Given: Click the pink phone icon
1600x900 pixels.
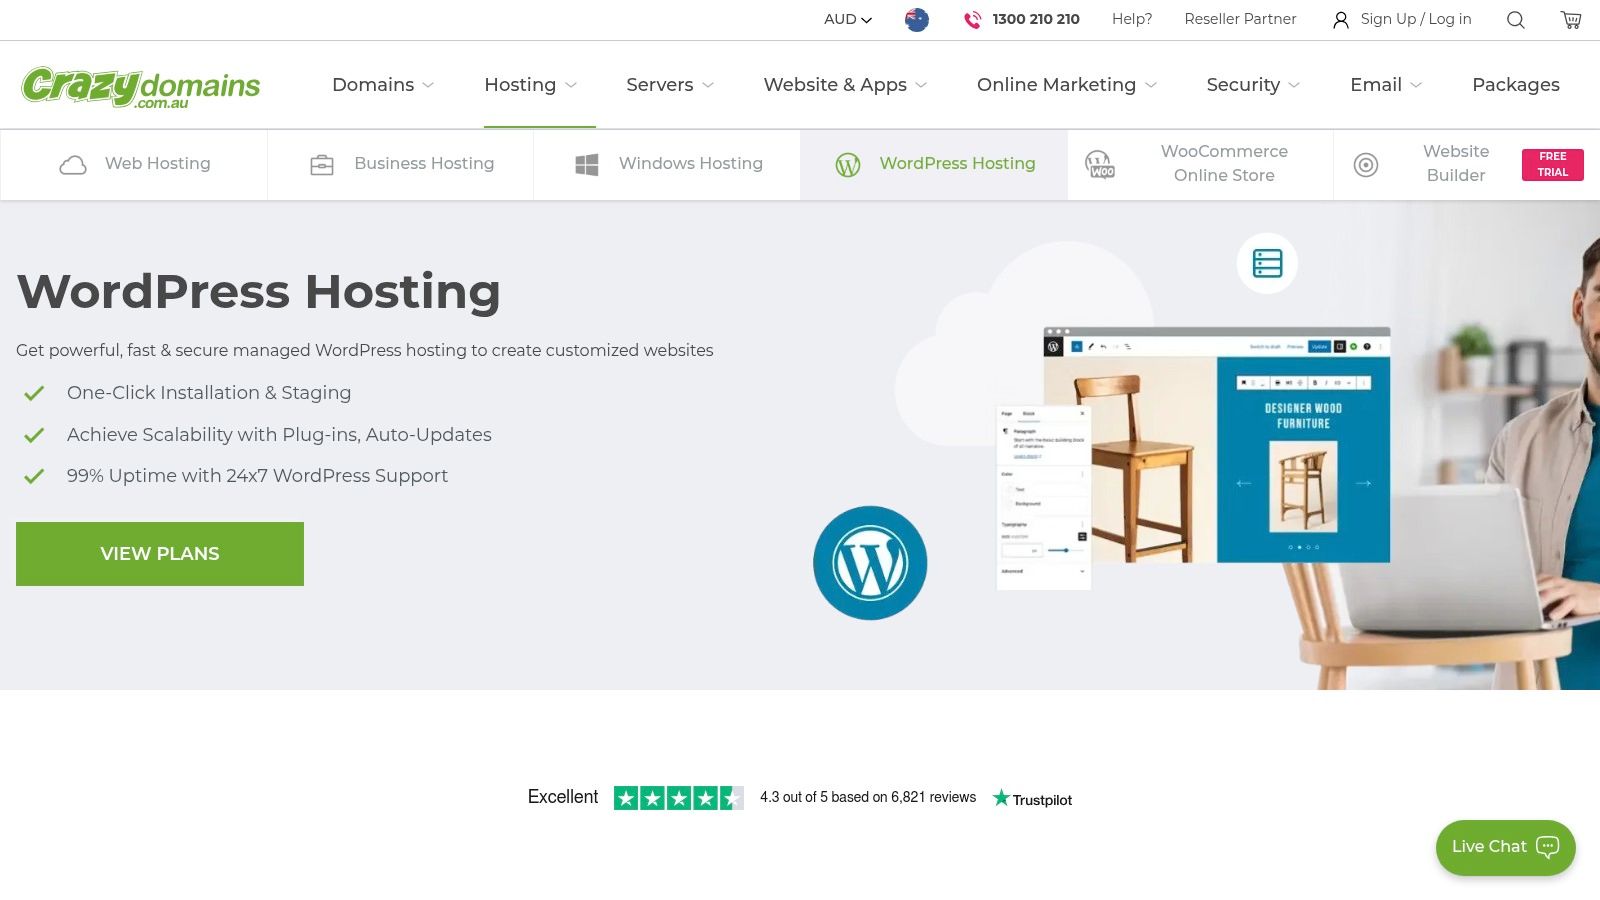Looking at the screenshot, I should 968,19.
